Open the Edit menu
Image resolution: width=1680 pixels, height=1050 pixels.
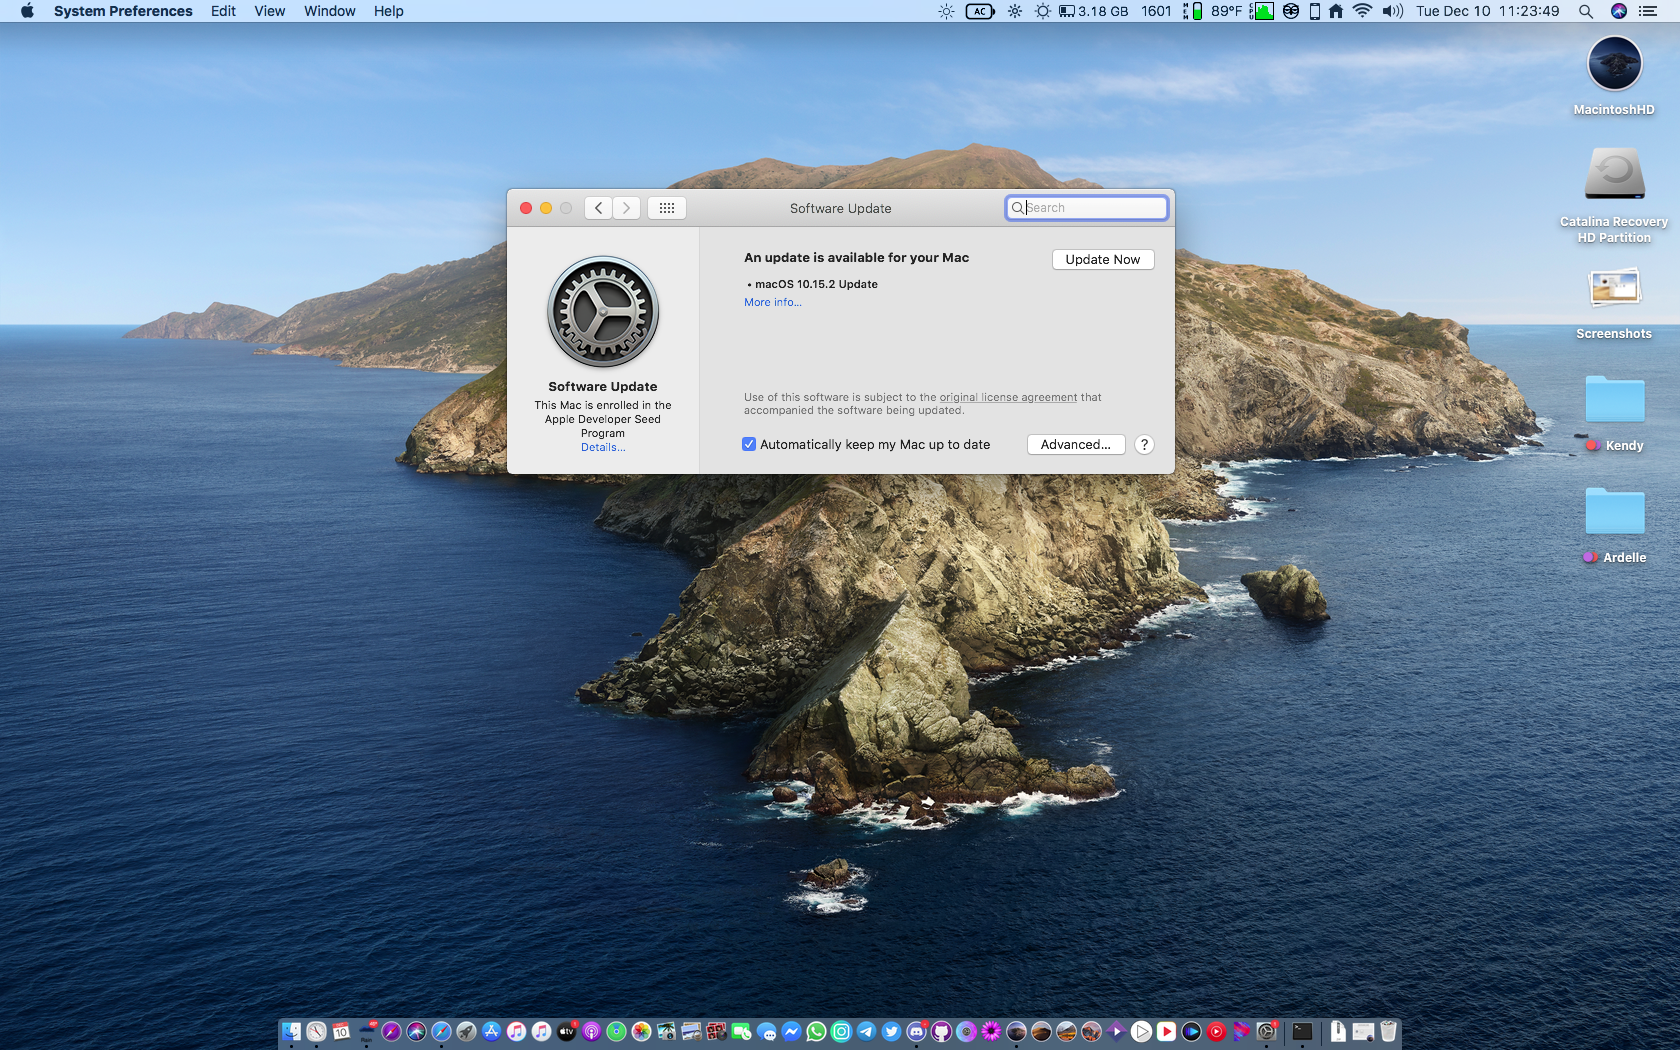[x=223, y=11]
